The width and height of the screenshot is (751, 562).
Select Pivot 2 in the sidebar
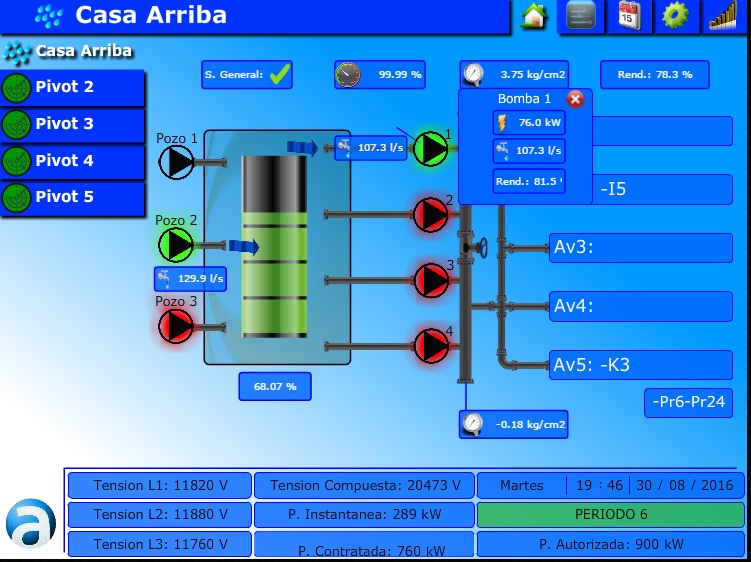72,87
